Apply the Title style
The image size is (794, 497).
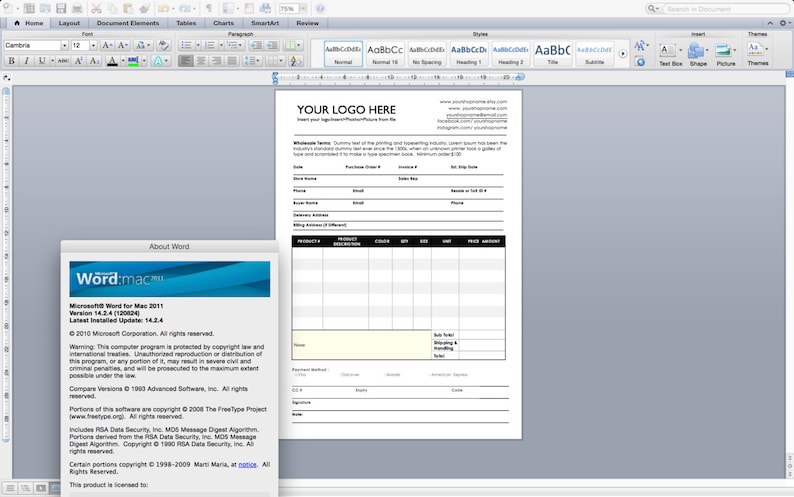[x=552, y=54]
